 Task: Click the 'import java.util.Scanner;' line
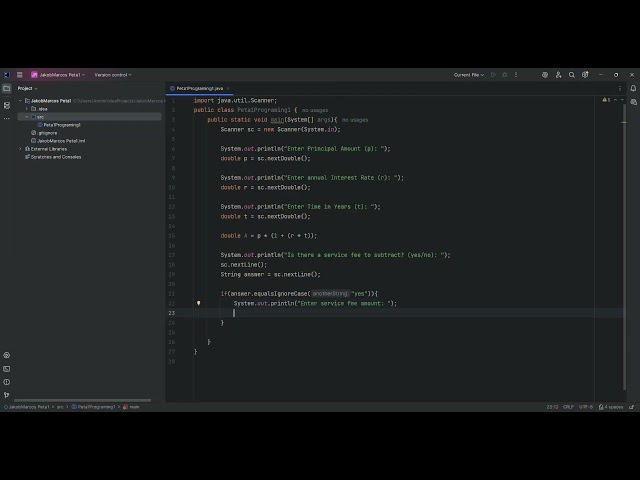coord(236,100)
